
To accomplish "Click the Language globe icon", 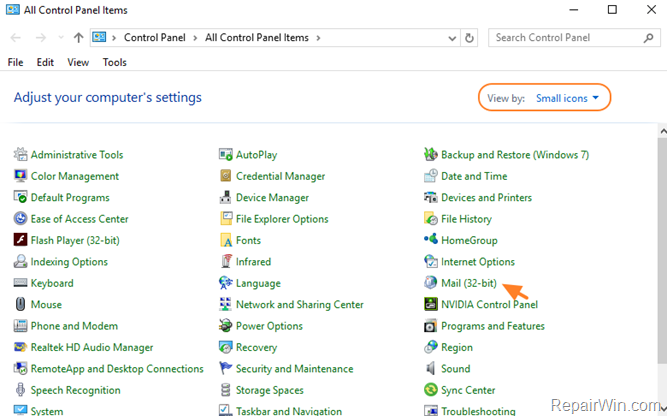I will coord(225,283).
